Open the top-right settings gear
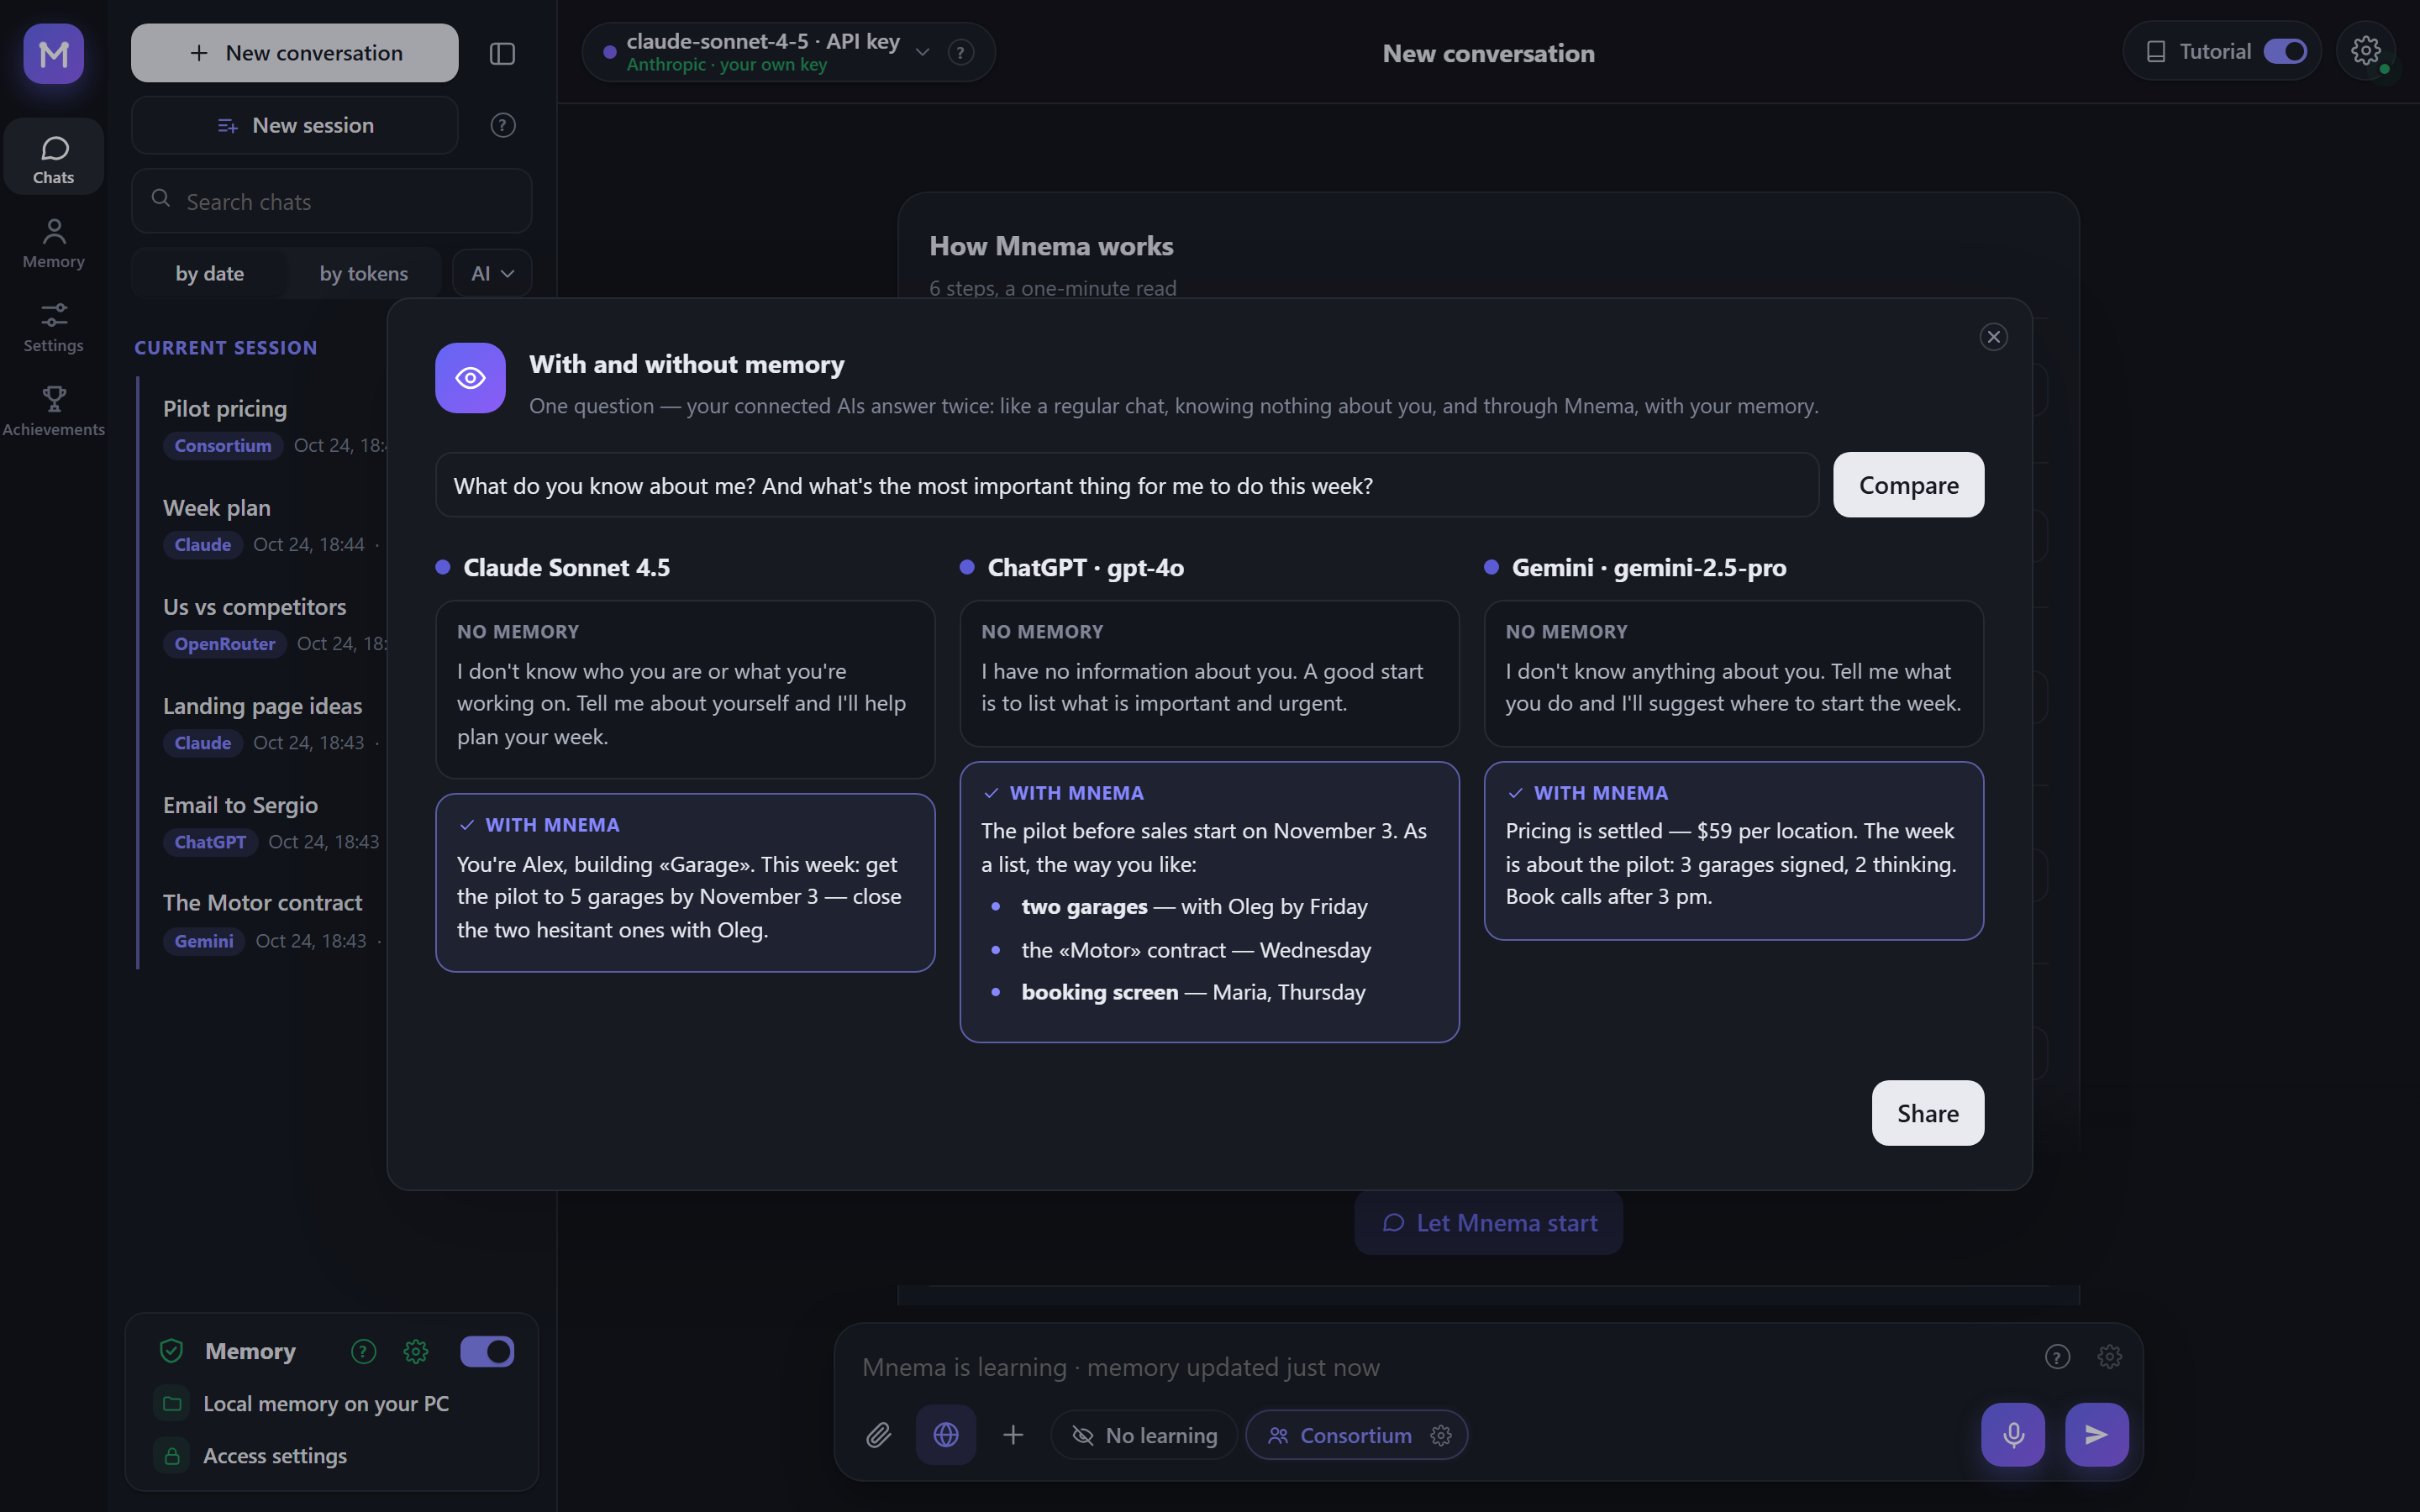 (2366, 51)
